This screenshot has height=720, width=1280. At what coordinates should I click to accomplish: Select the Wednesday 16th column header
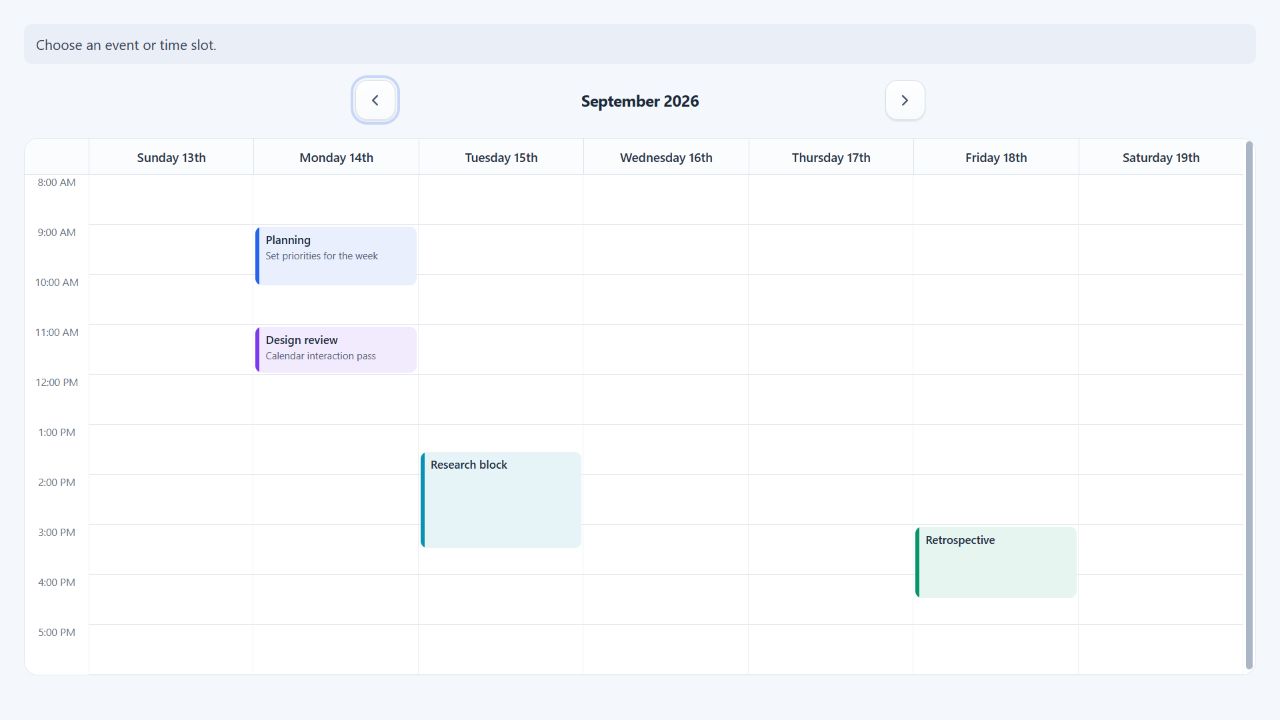(x=666, y=157)
